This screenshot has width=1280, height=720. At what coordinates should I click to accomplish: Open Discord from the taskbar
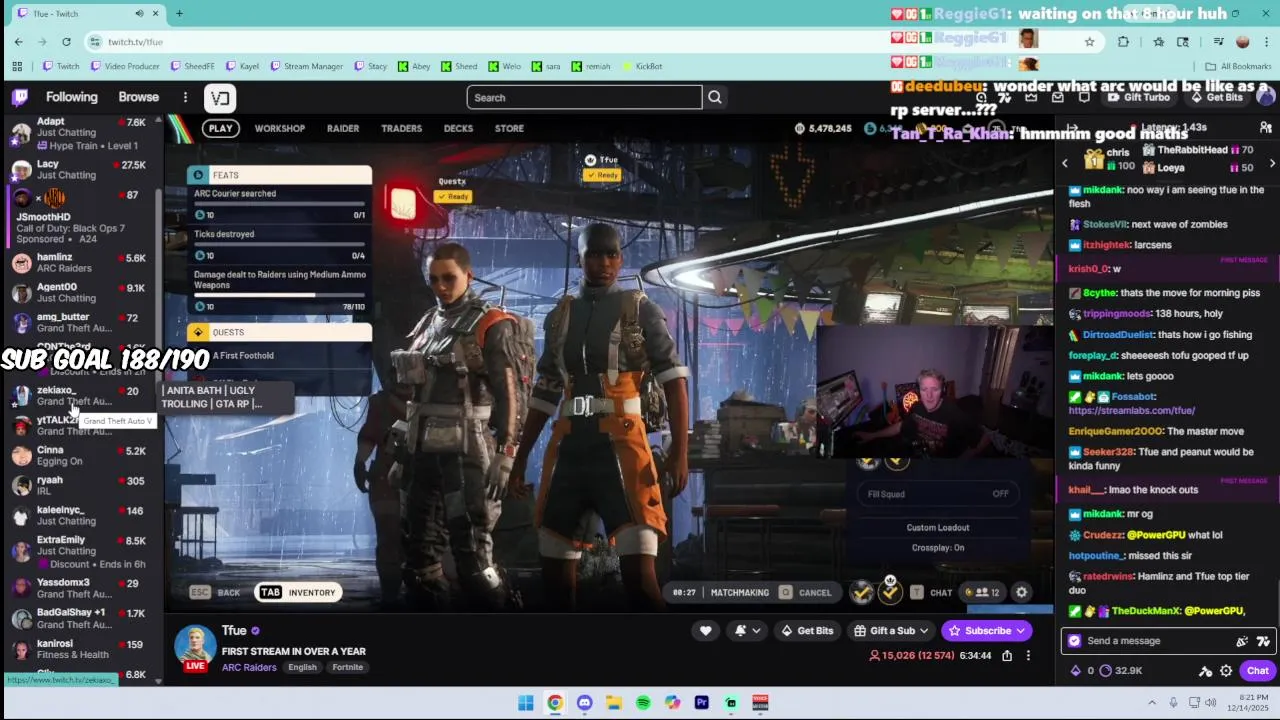click(x=584, y=703)
